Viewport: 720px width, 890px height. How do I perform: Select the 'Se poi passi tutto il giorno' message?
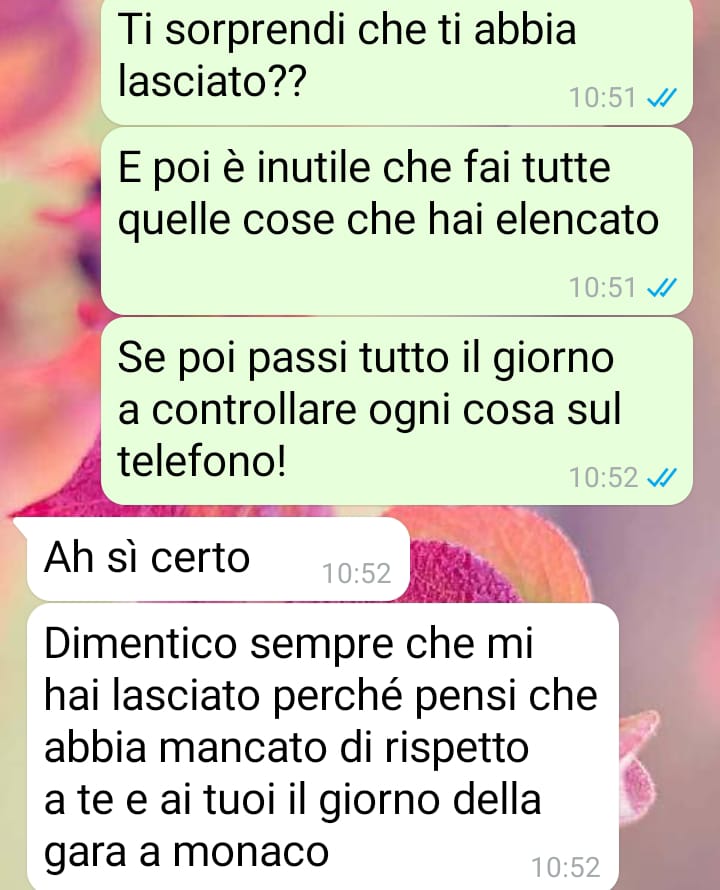pos(396,411)
